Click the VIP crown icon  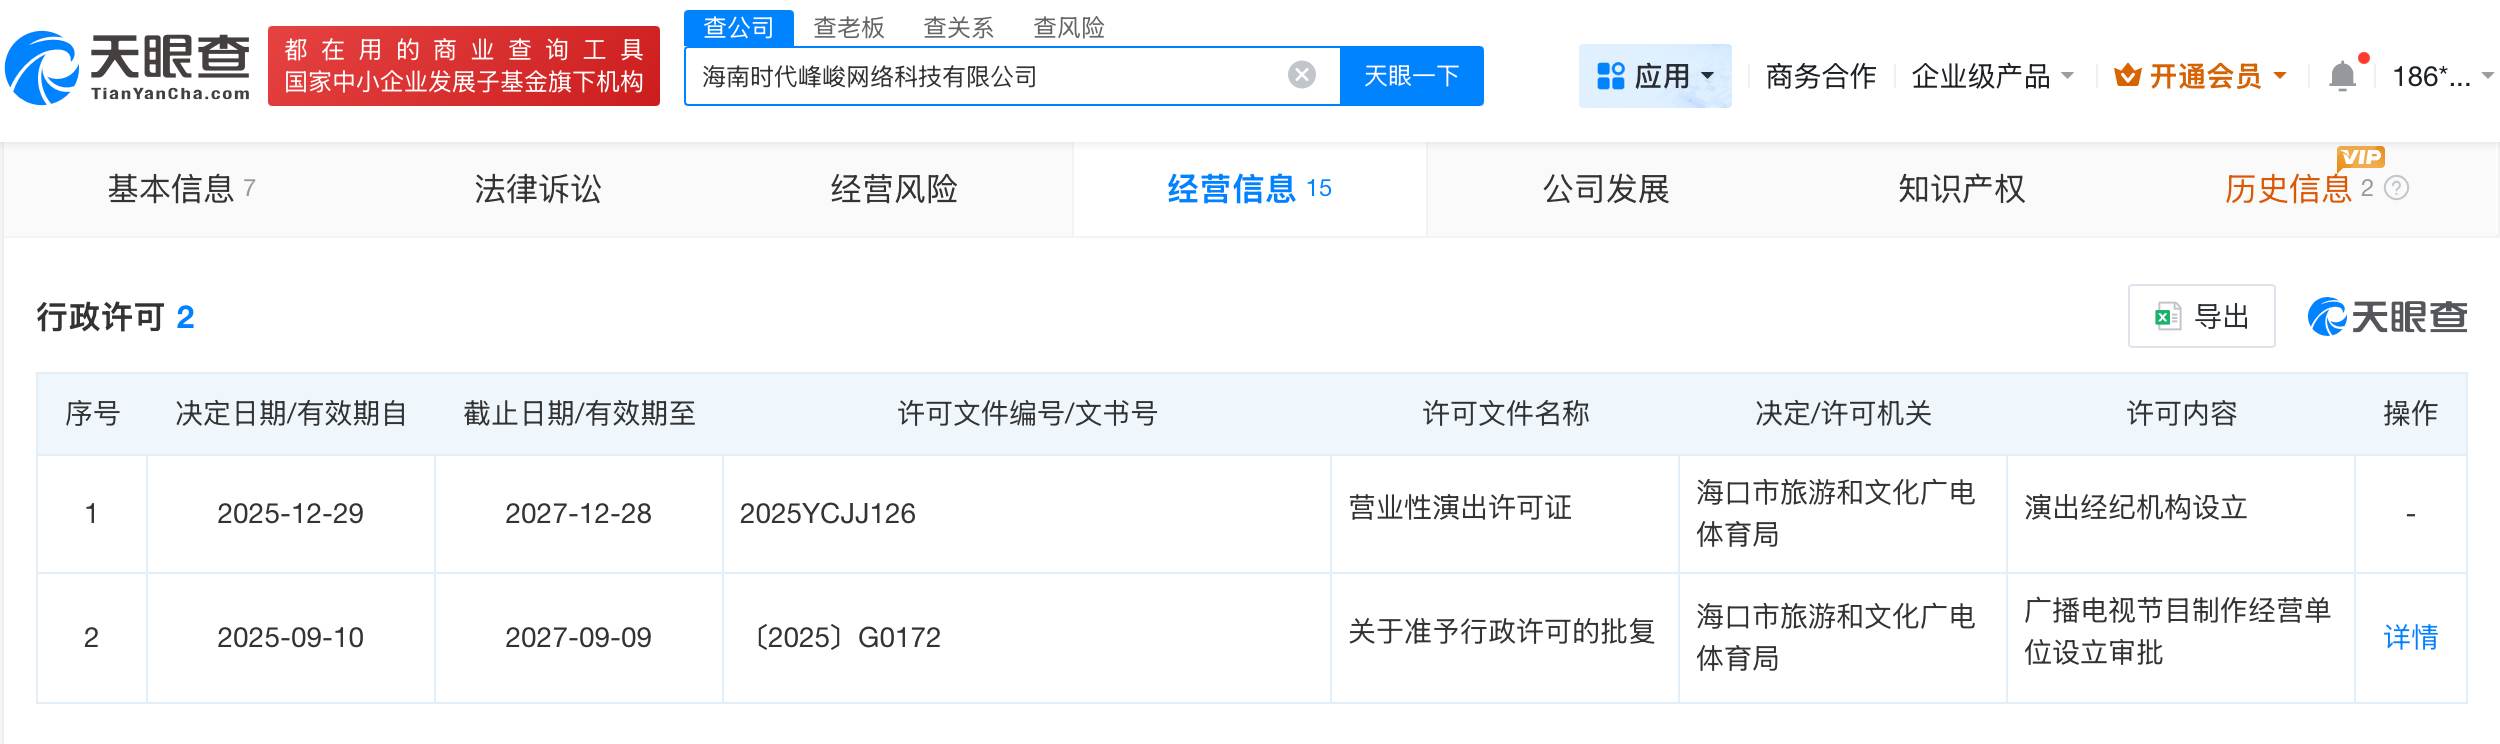(2127, 76)
